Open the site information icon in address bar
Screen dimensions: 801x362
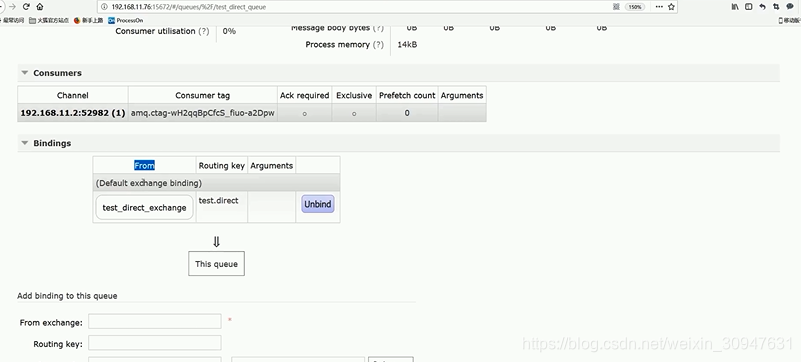[x=105, y=7]
